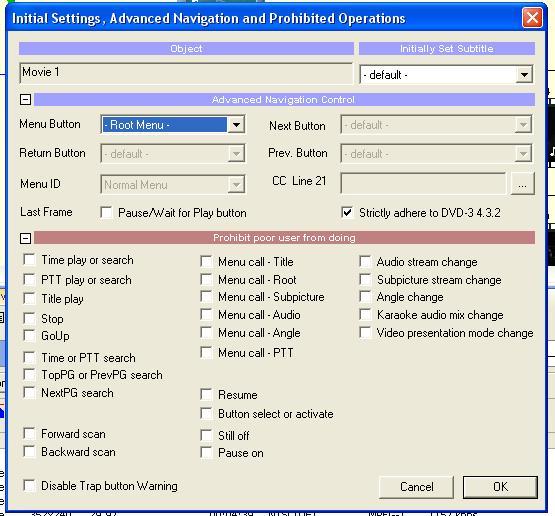Image resolution: width=555 pixels, height=516 pixels.
Task: Uncheck Strictly adhere to DVD-3 4.3.2
Action: 348,212
